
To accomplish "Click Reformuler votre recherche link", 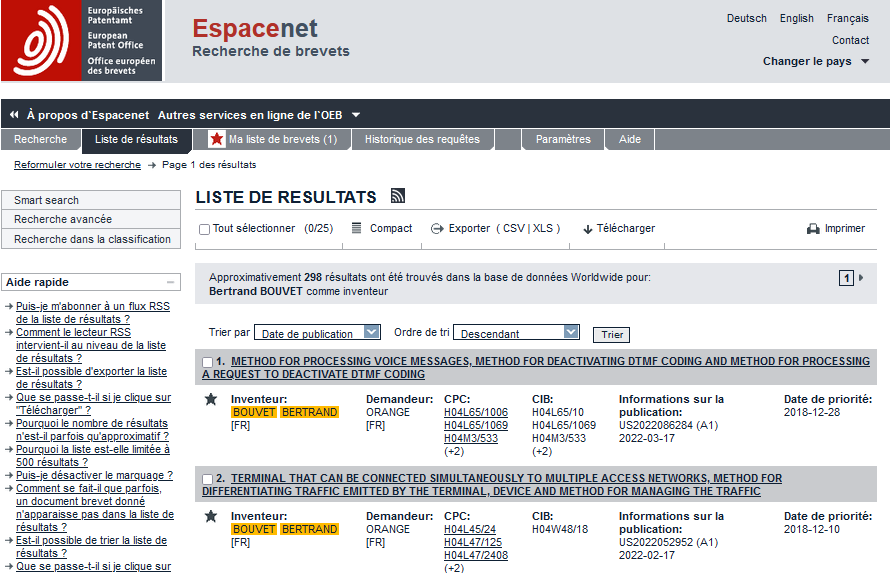I will coord(77,165).
